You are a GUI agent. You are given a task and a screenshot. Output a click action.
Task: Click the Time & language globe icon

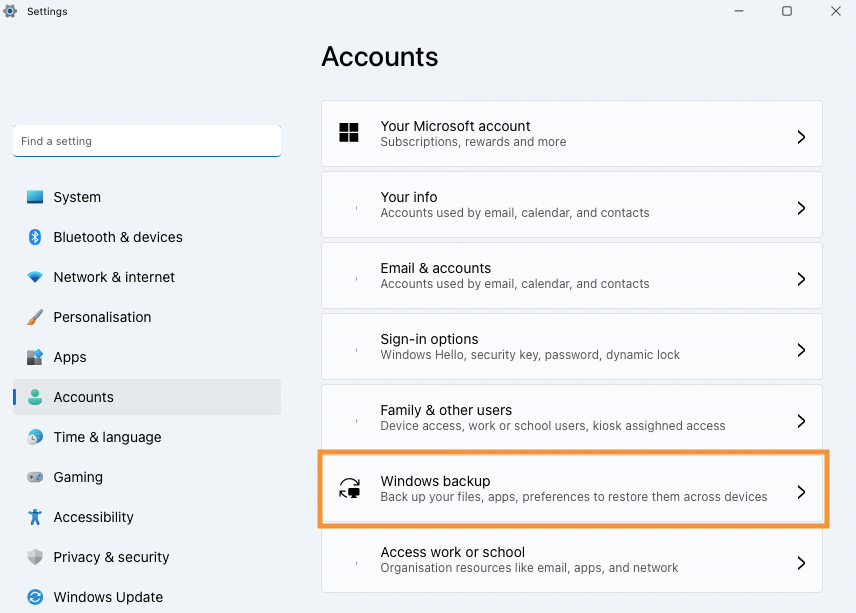[x=35, y=437]
